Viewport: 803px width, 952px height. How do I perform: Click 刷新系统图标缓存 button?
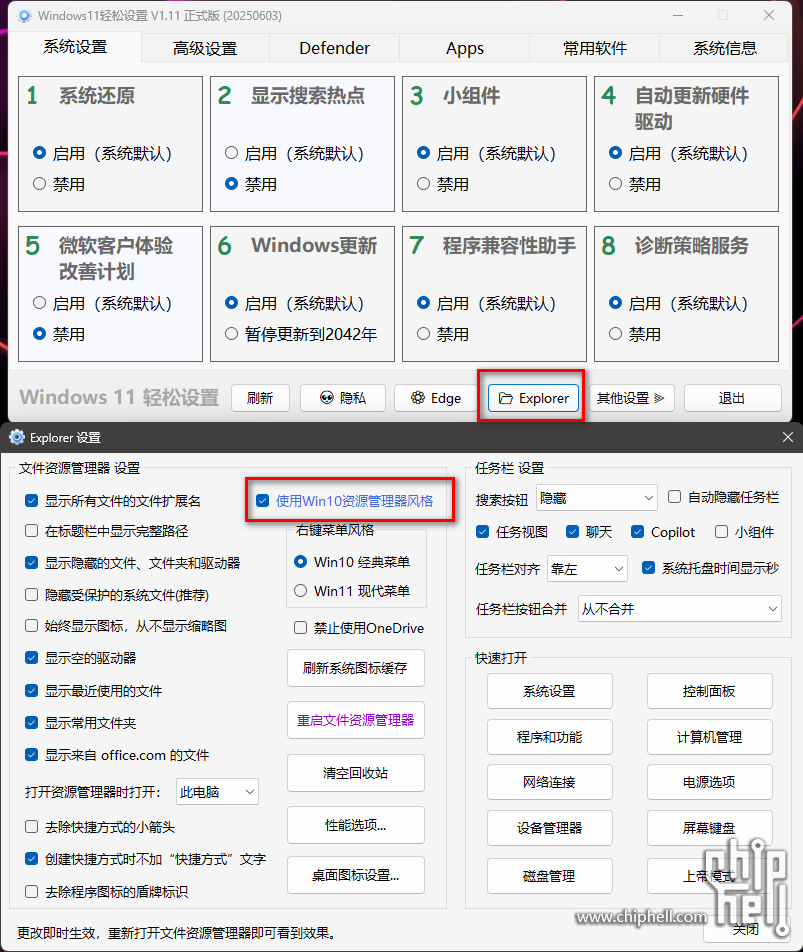[x=356, y=668]
